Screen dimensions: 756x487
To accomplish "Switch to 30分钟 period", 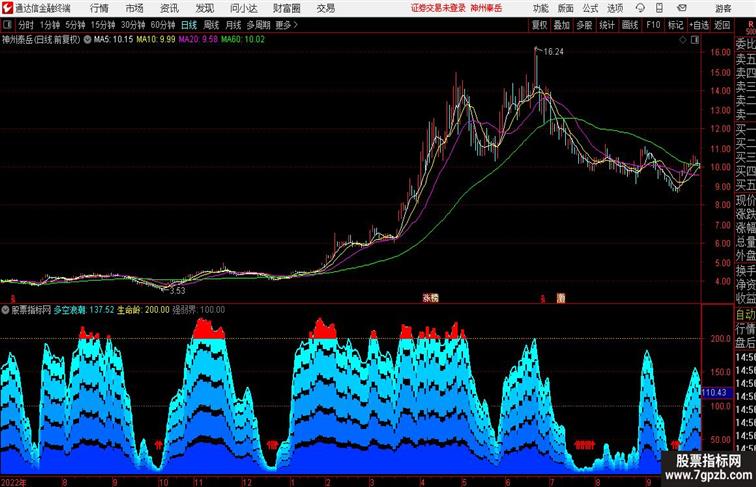I will click(x=133, y=25).
